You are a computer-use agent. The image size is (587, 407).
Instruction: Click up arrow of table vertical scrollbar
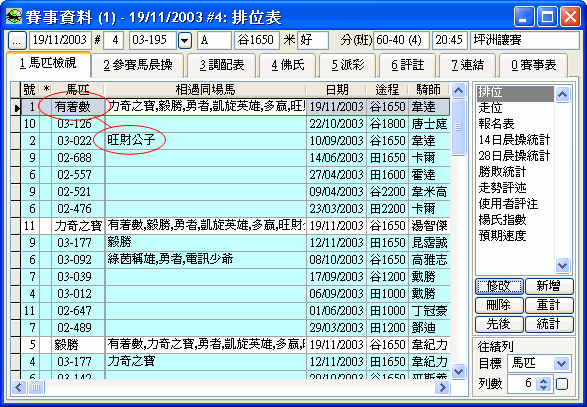[x=459, y=90]
